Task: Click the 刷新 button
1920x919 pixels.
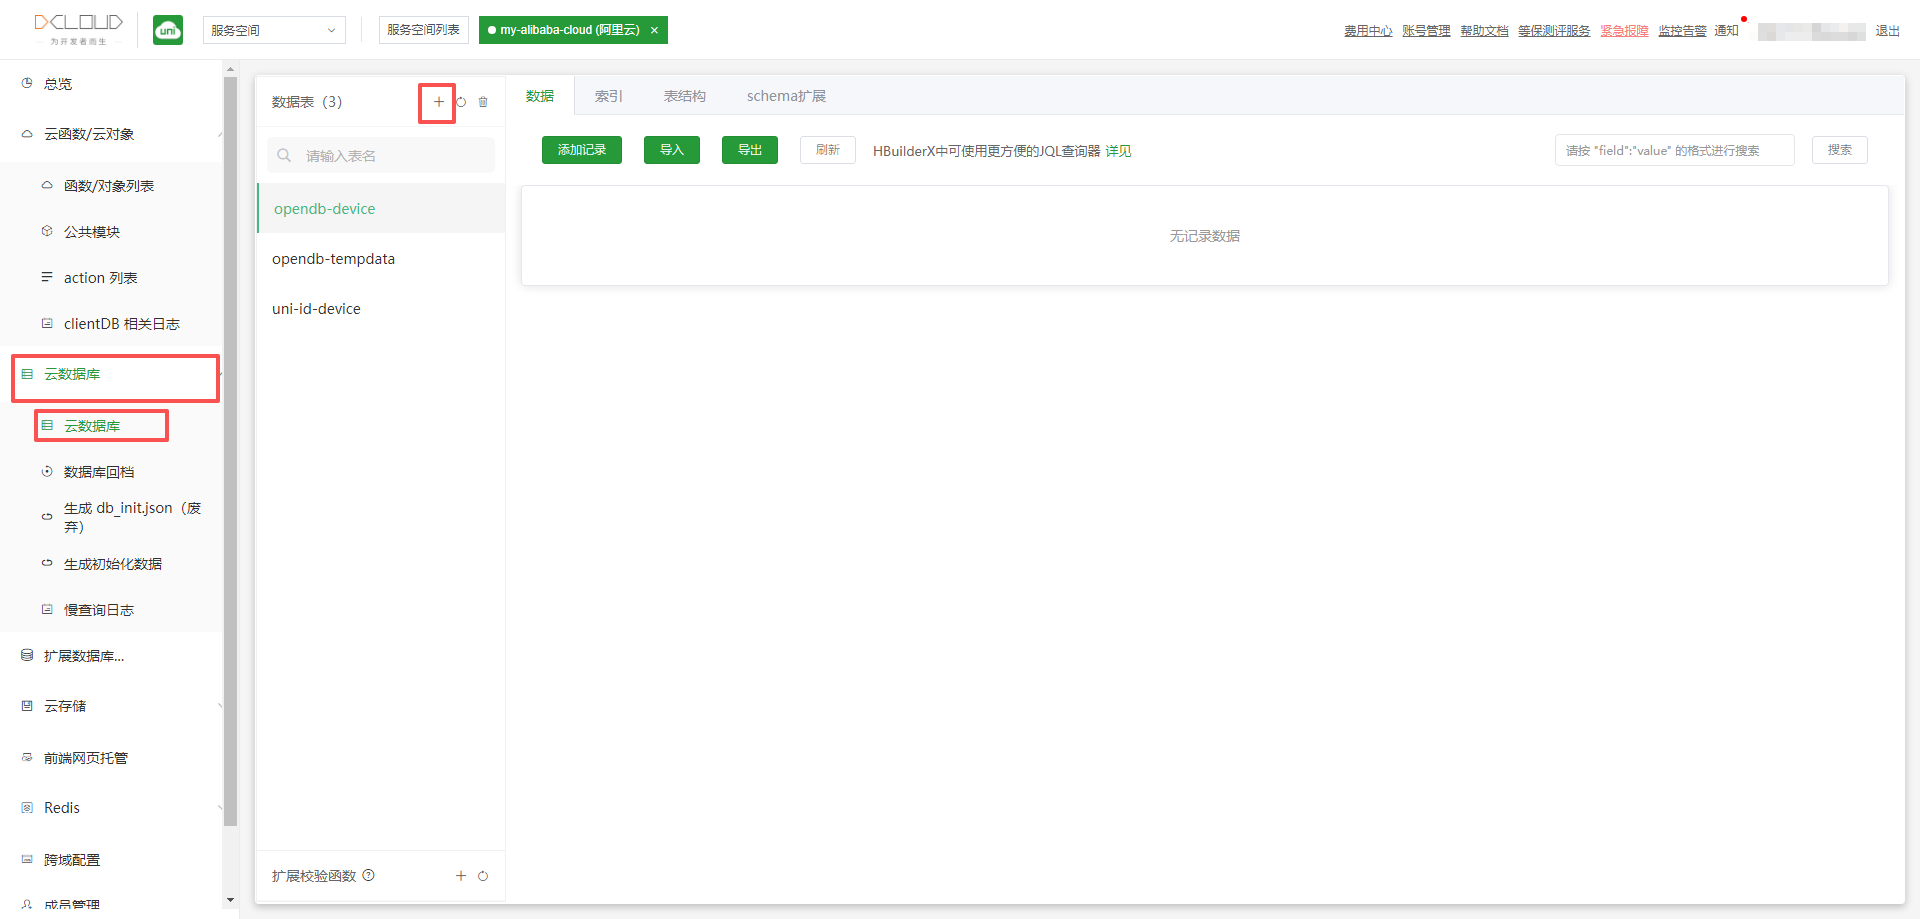Action: coord(828,150)
